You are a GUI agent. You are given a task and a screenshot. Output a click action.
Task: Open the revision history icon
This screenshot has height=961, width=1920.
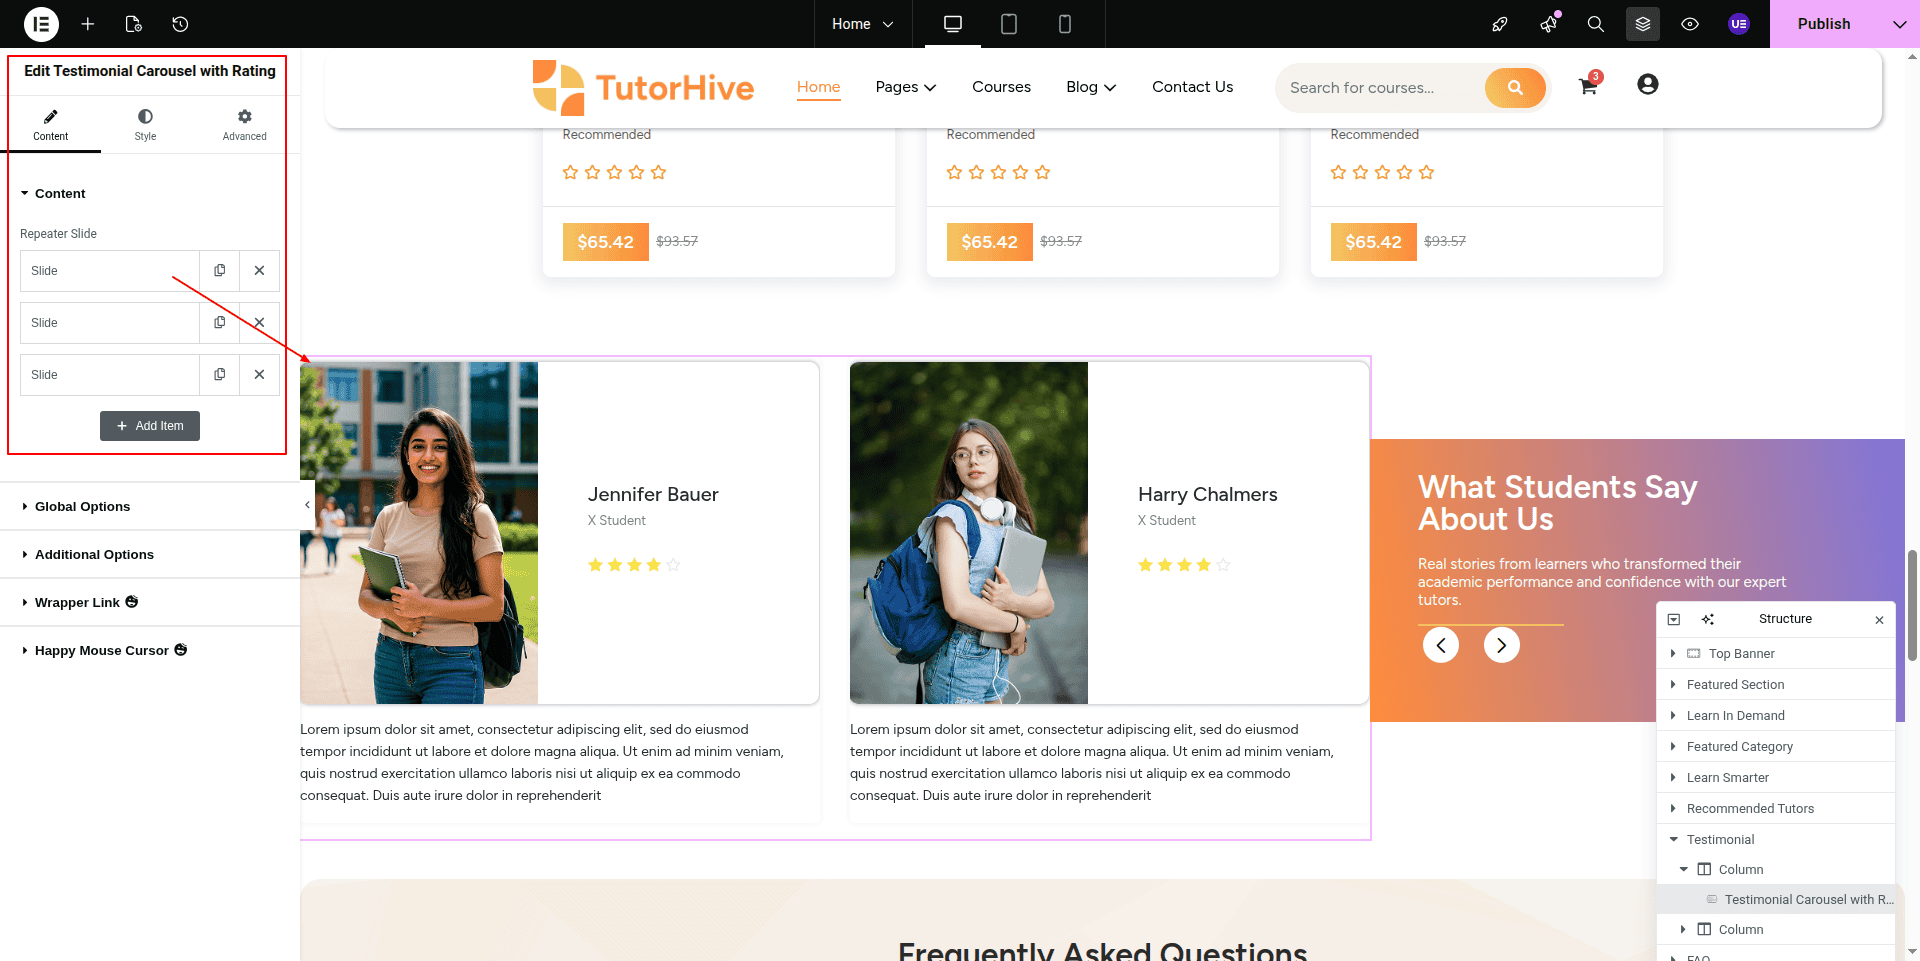click(x=180, y=24)
